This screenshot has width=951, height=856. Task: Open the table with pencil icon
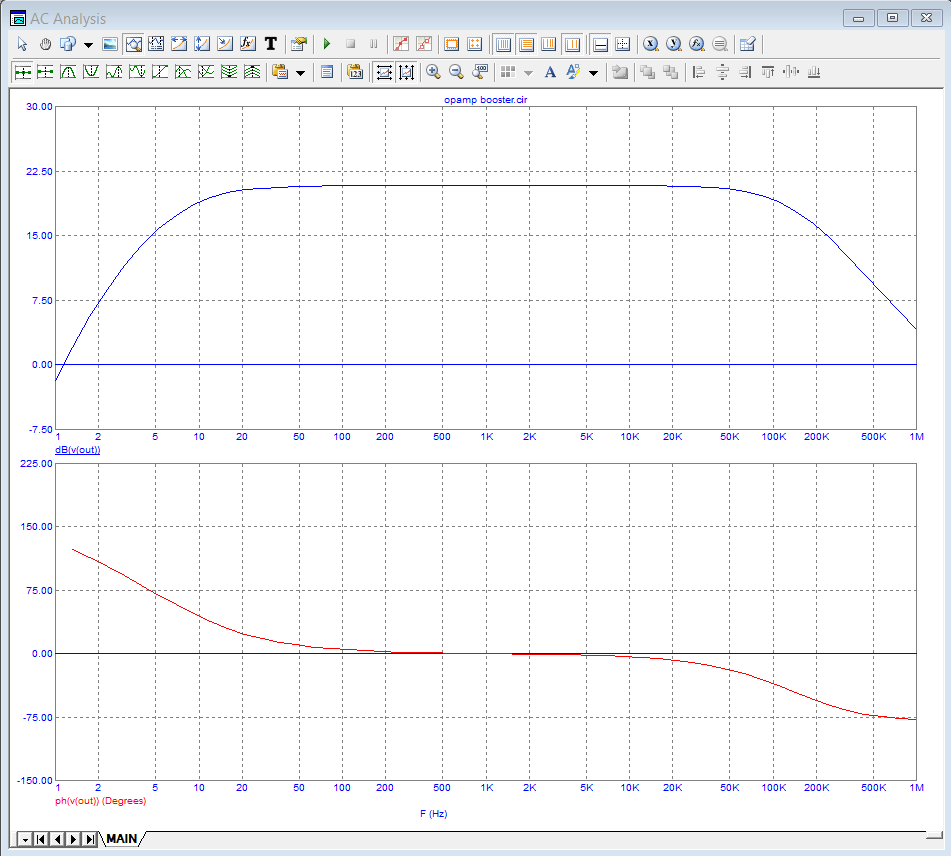[748, 44]
